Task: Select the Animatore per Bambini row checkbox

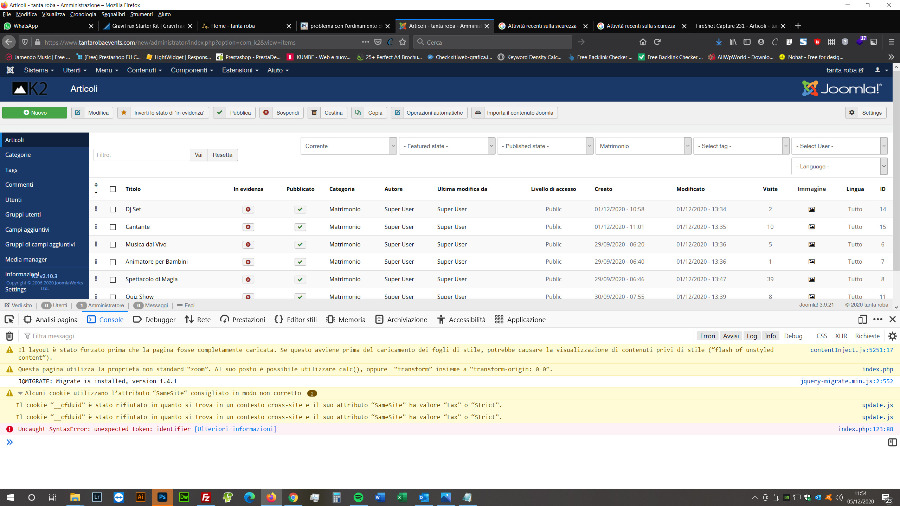Action: (x=113, y=262)
